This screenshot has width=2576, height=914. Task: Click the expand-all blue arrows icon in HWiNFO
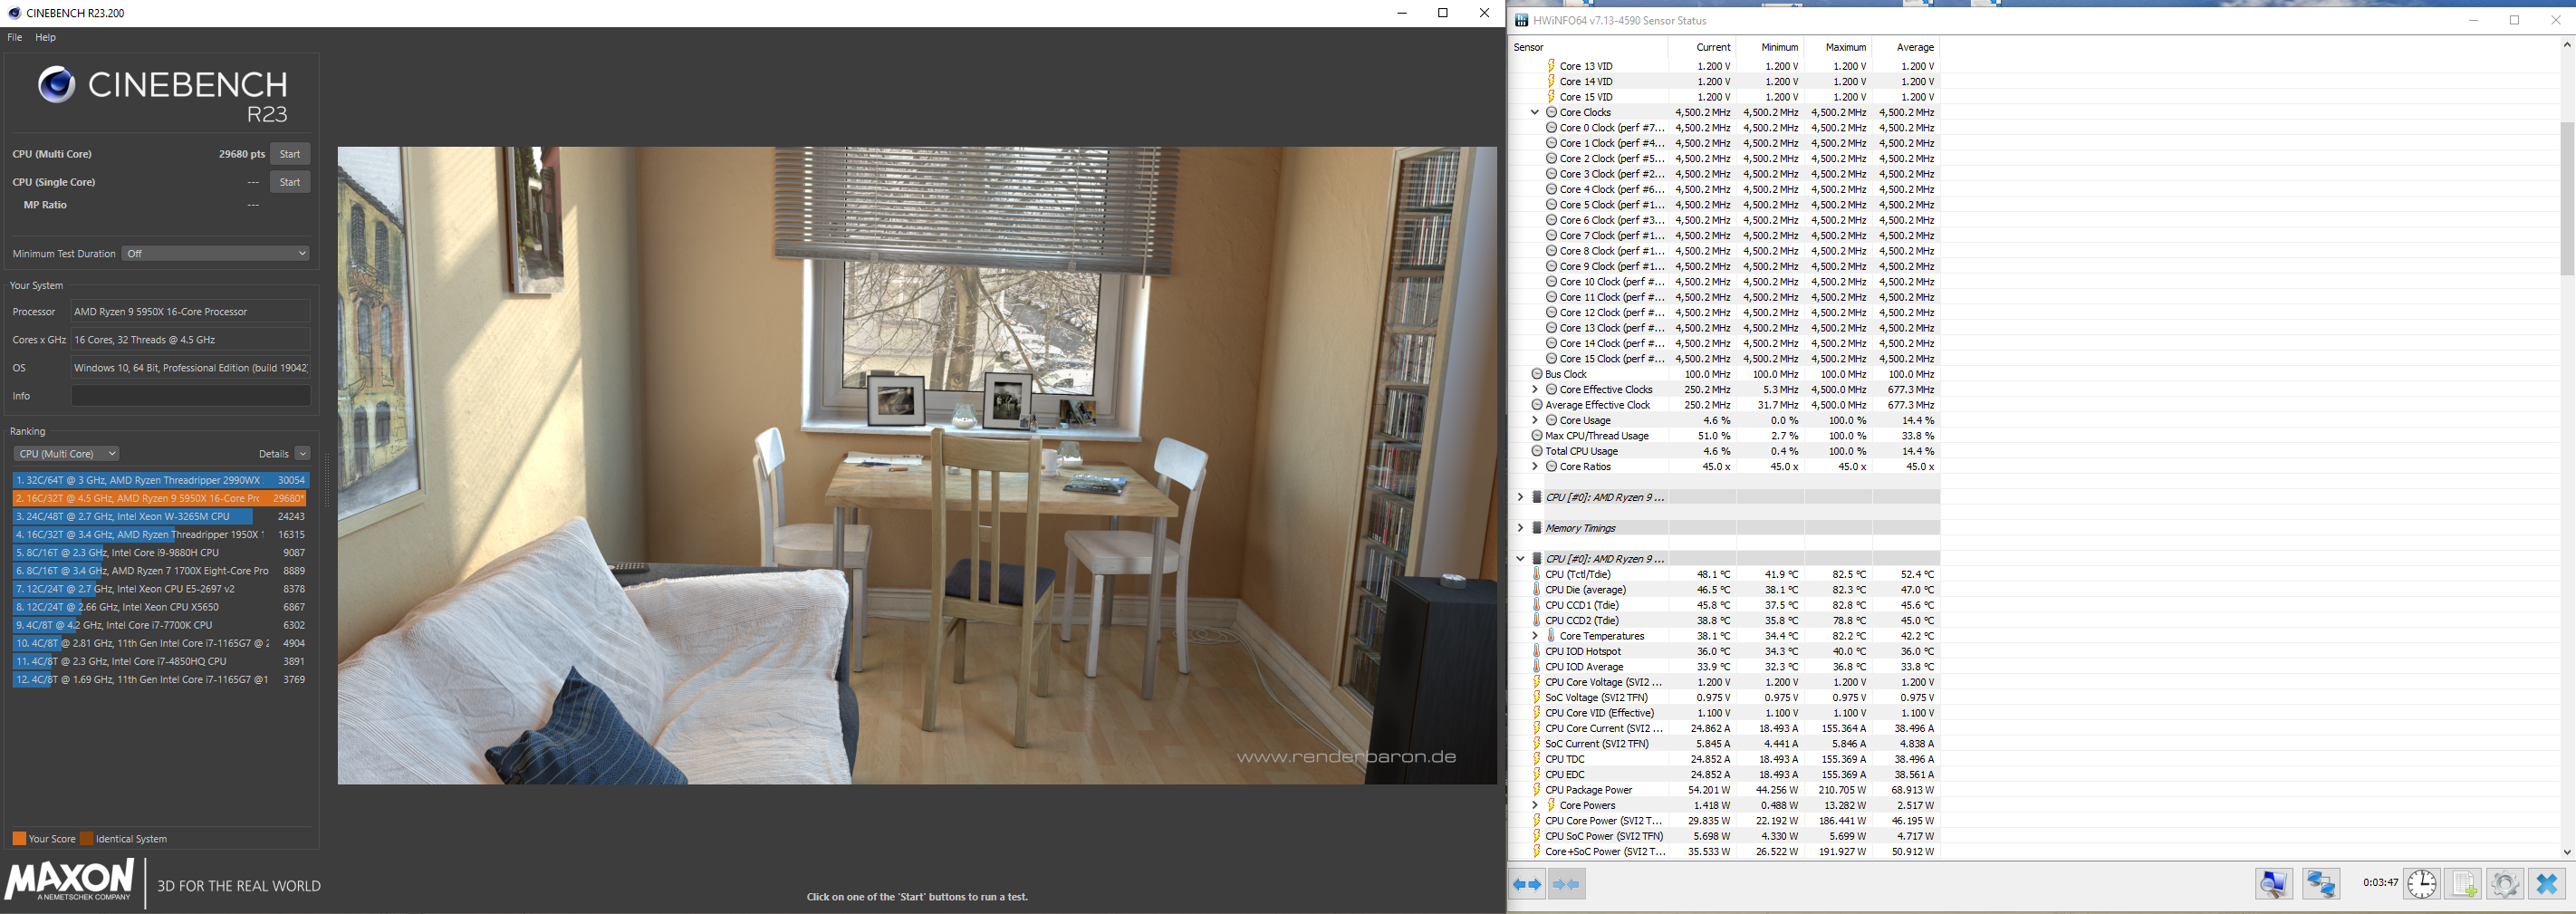coord(1527,884)
